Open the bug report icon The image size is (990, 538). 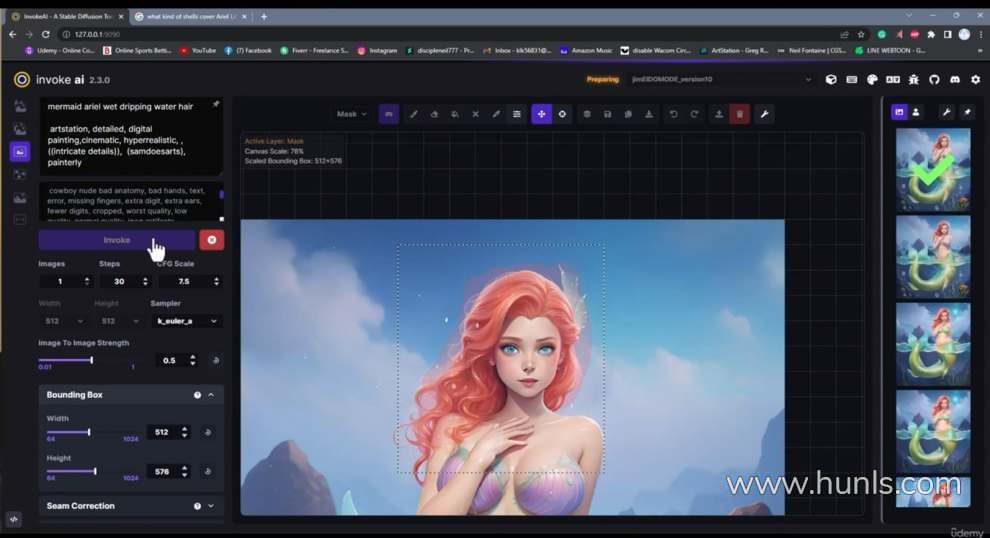click(914, 80)
